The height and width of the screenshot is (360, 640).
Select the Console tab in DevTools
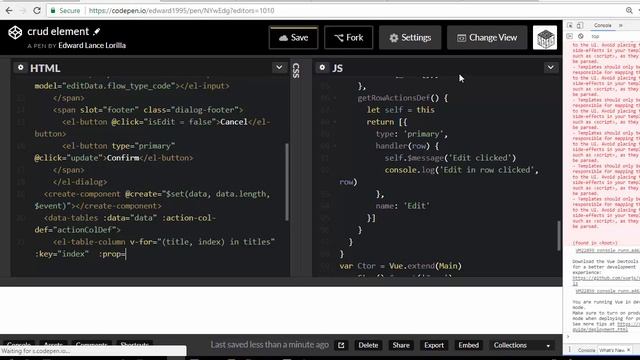click(x=602, y=25)
